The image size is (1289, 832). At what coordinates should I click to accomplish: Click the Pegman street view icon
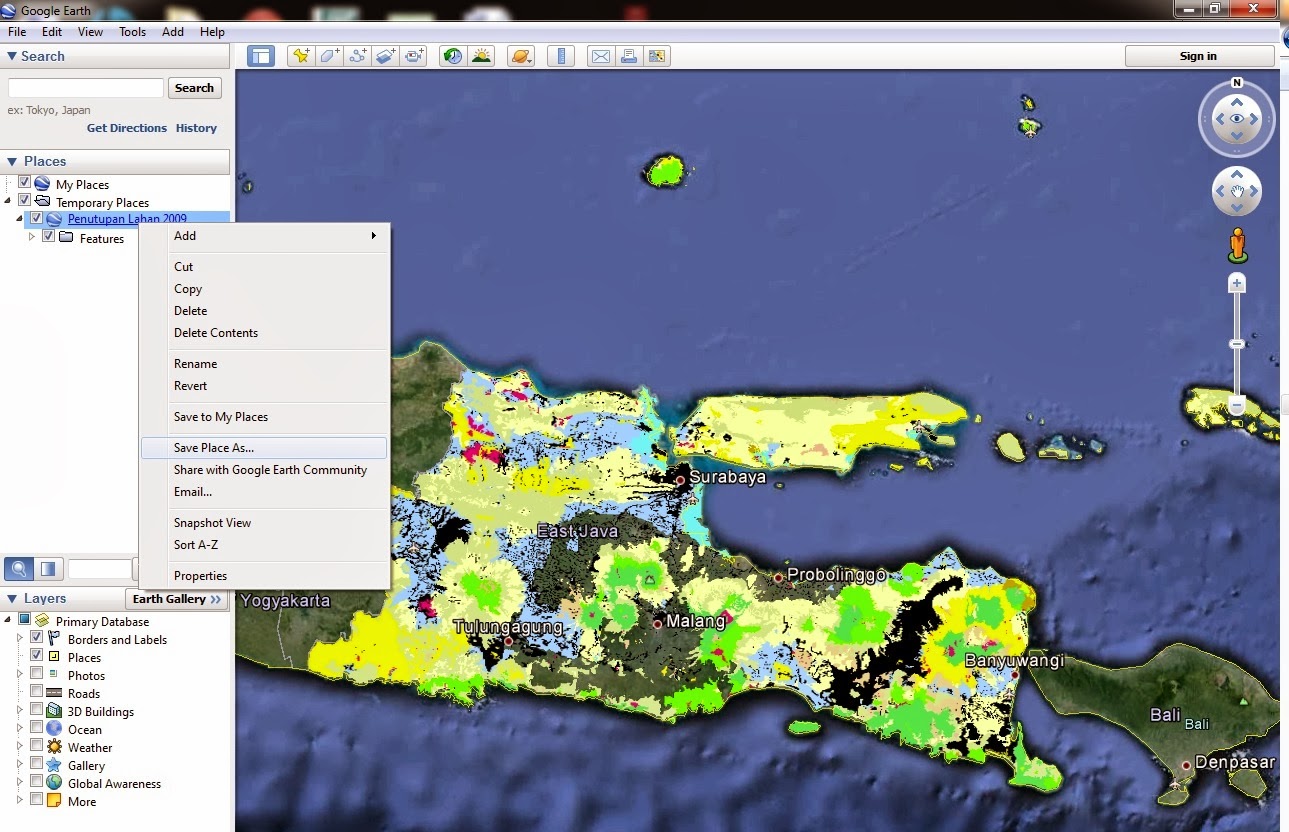1238,245
